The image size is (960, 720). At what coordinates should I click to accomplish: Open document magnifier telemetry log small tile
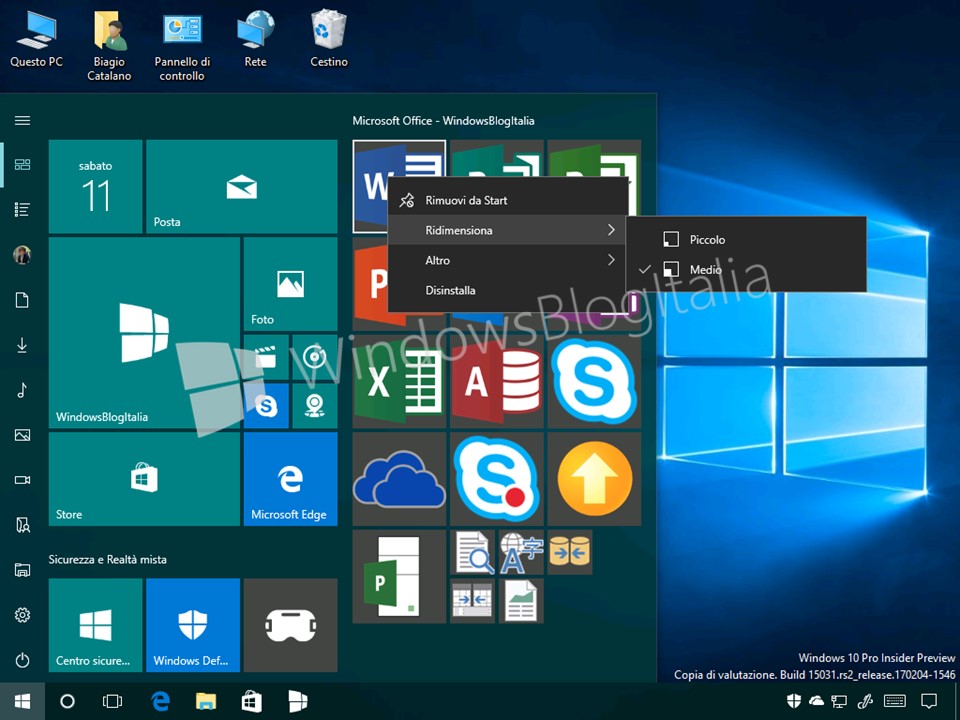click(473, 552)
